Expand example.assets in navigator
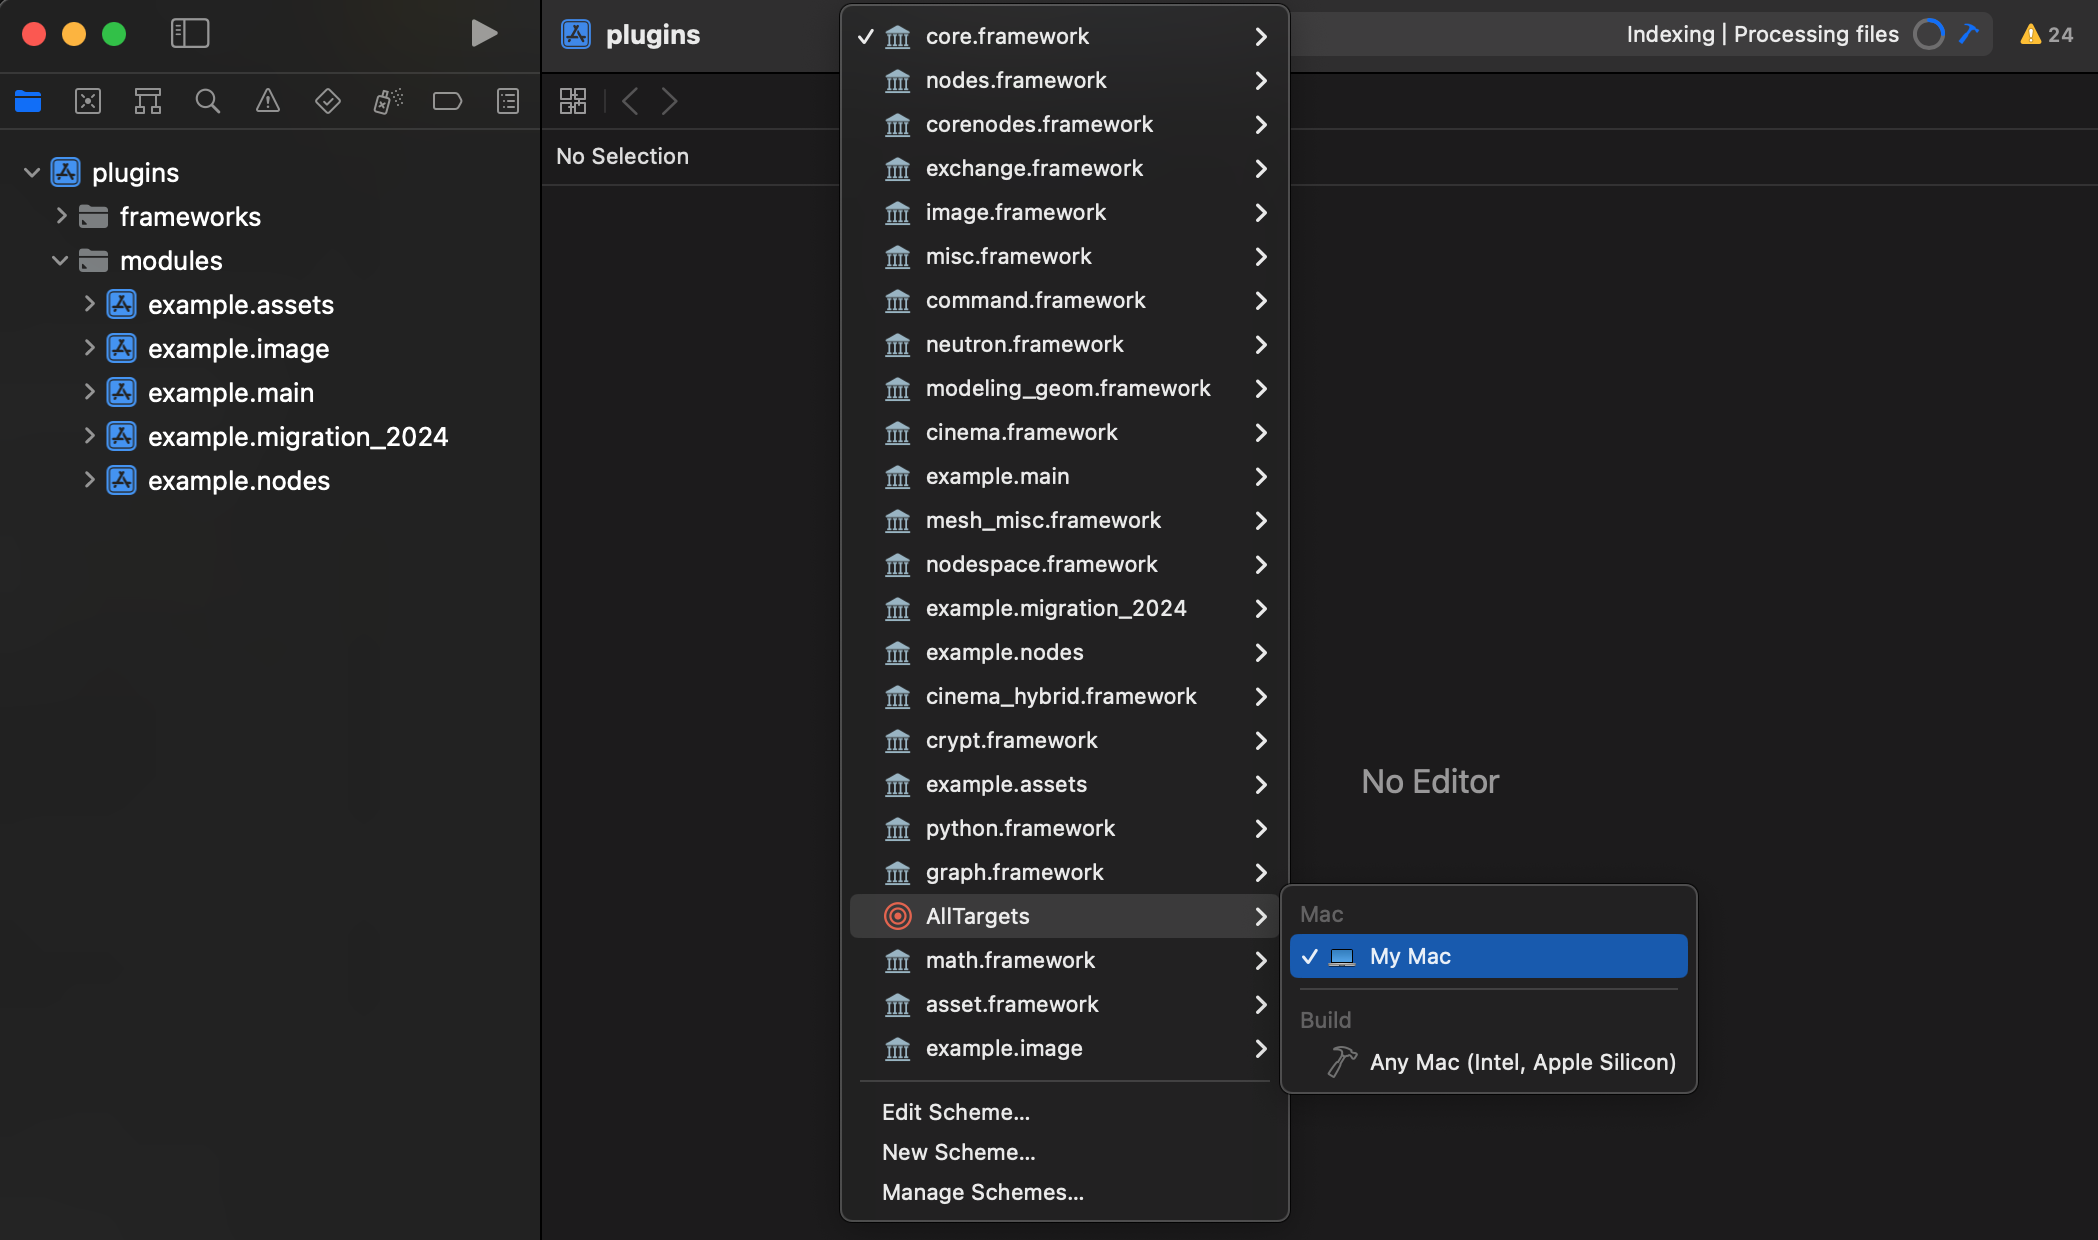2098x1240 pixels. click(89, 303)
